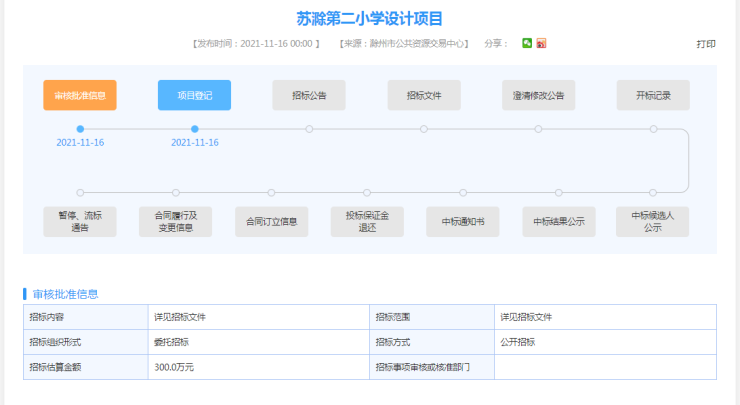740x405 pixels.
Task: Click timeline dot under 审核批准信息
Action: (80, 129)
